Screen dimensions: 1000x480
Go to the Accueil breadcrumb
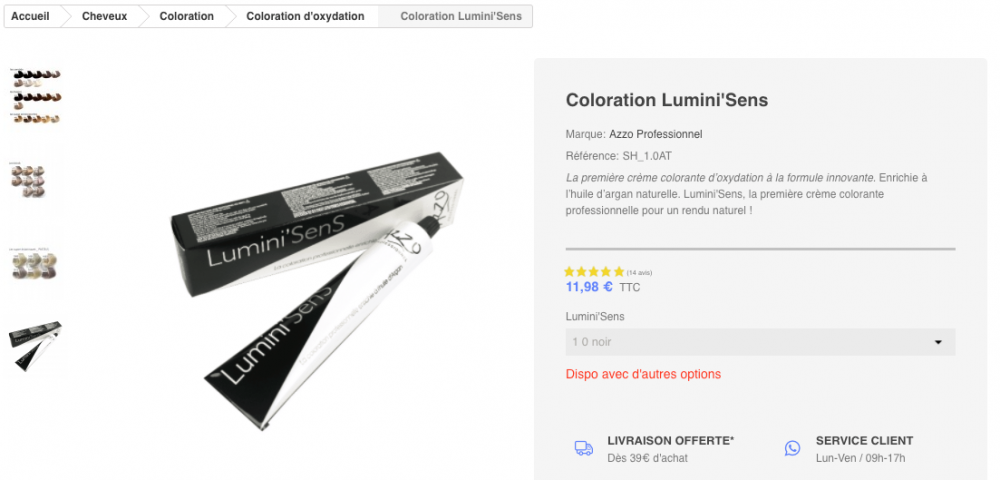point(30,16)
